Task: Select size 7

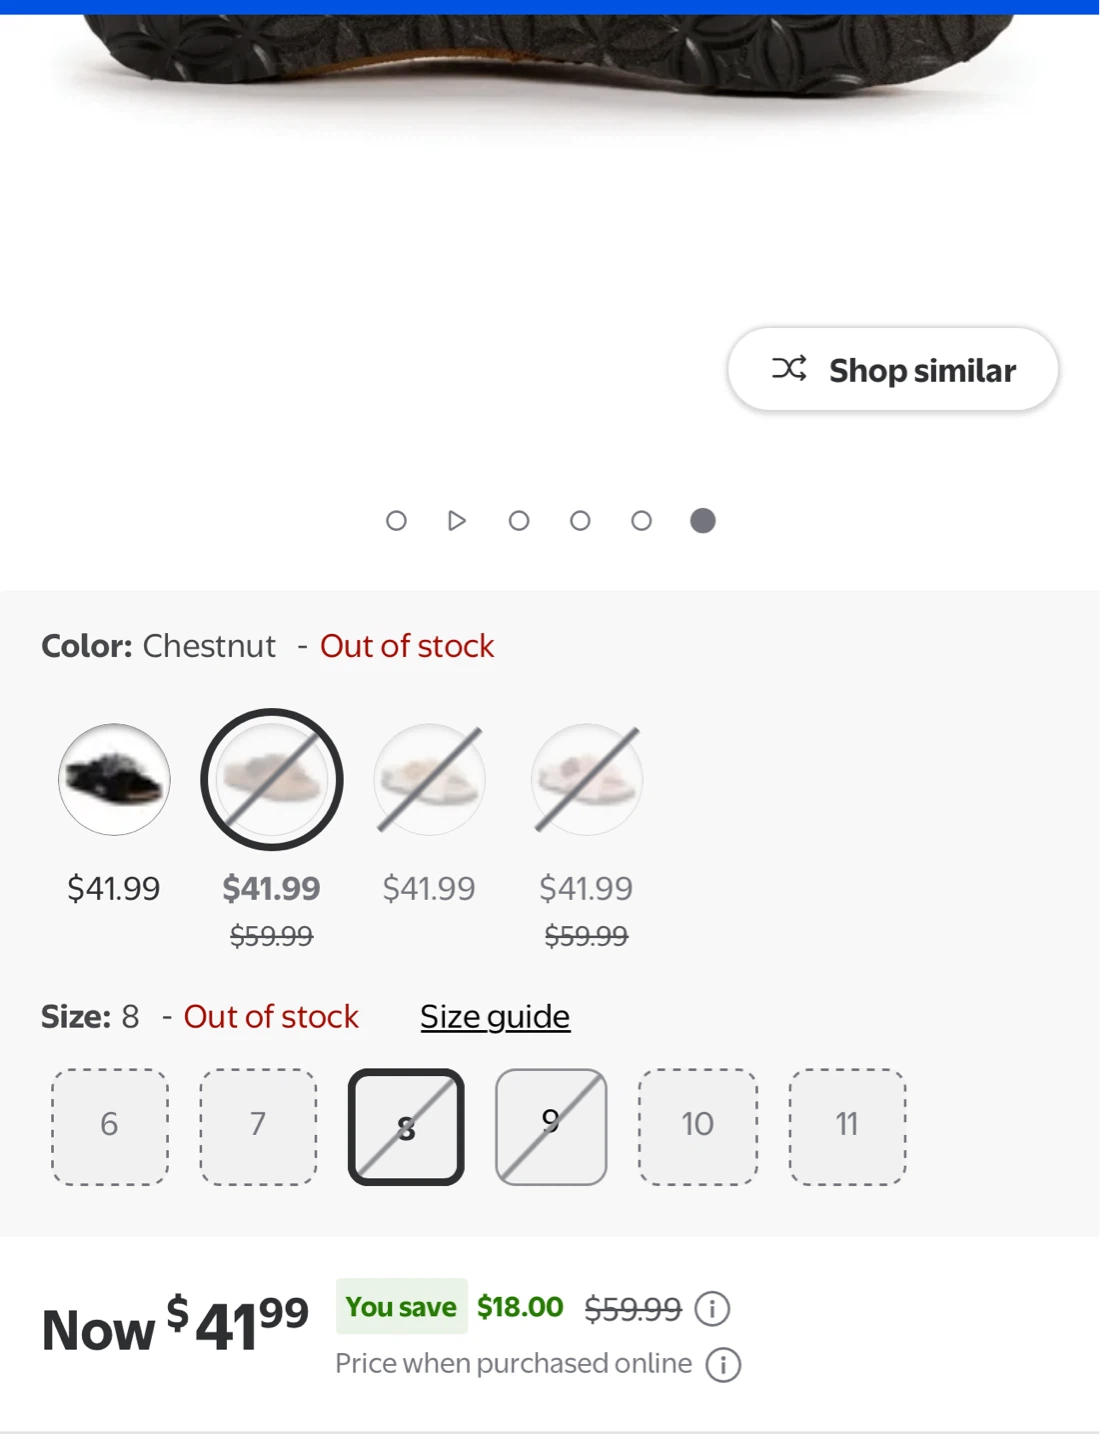Action: click(x=258, y=1127)
